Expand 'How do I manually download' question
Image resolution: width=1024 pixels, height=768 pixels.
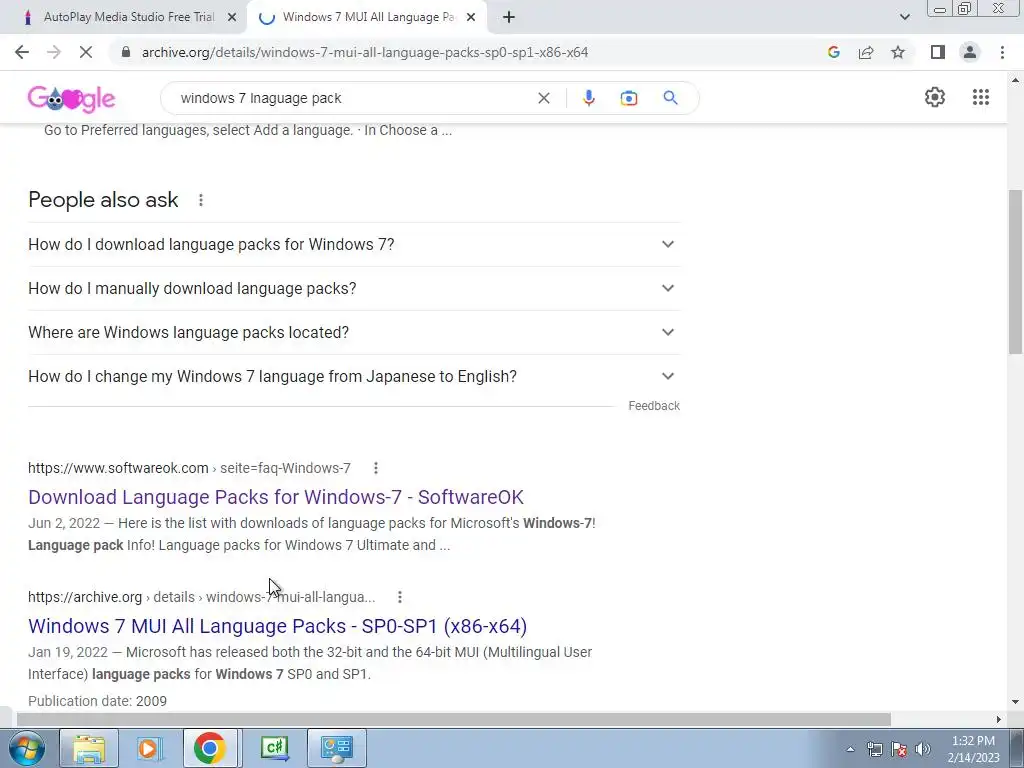point(354,288)
